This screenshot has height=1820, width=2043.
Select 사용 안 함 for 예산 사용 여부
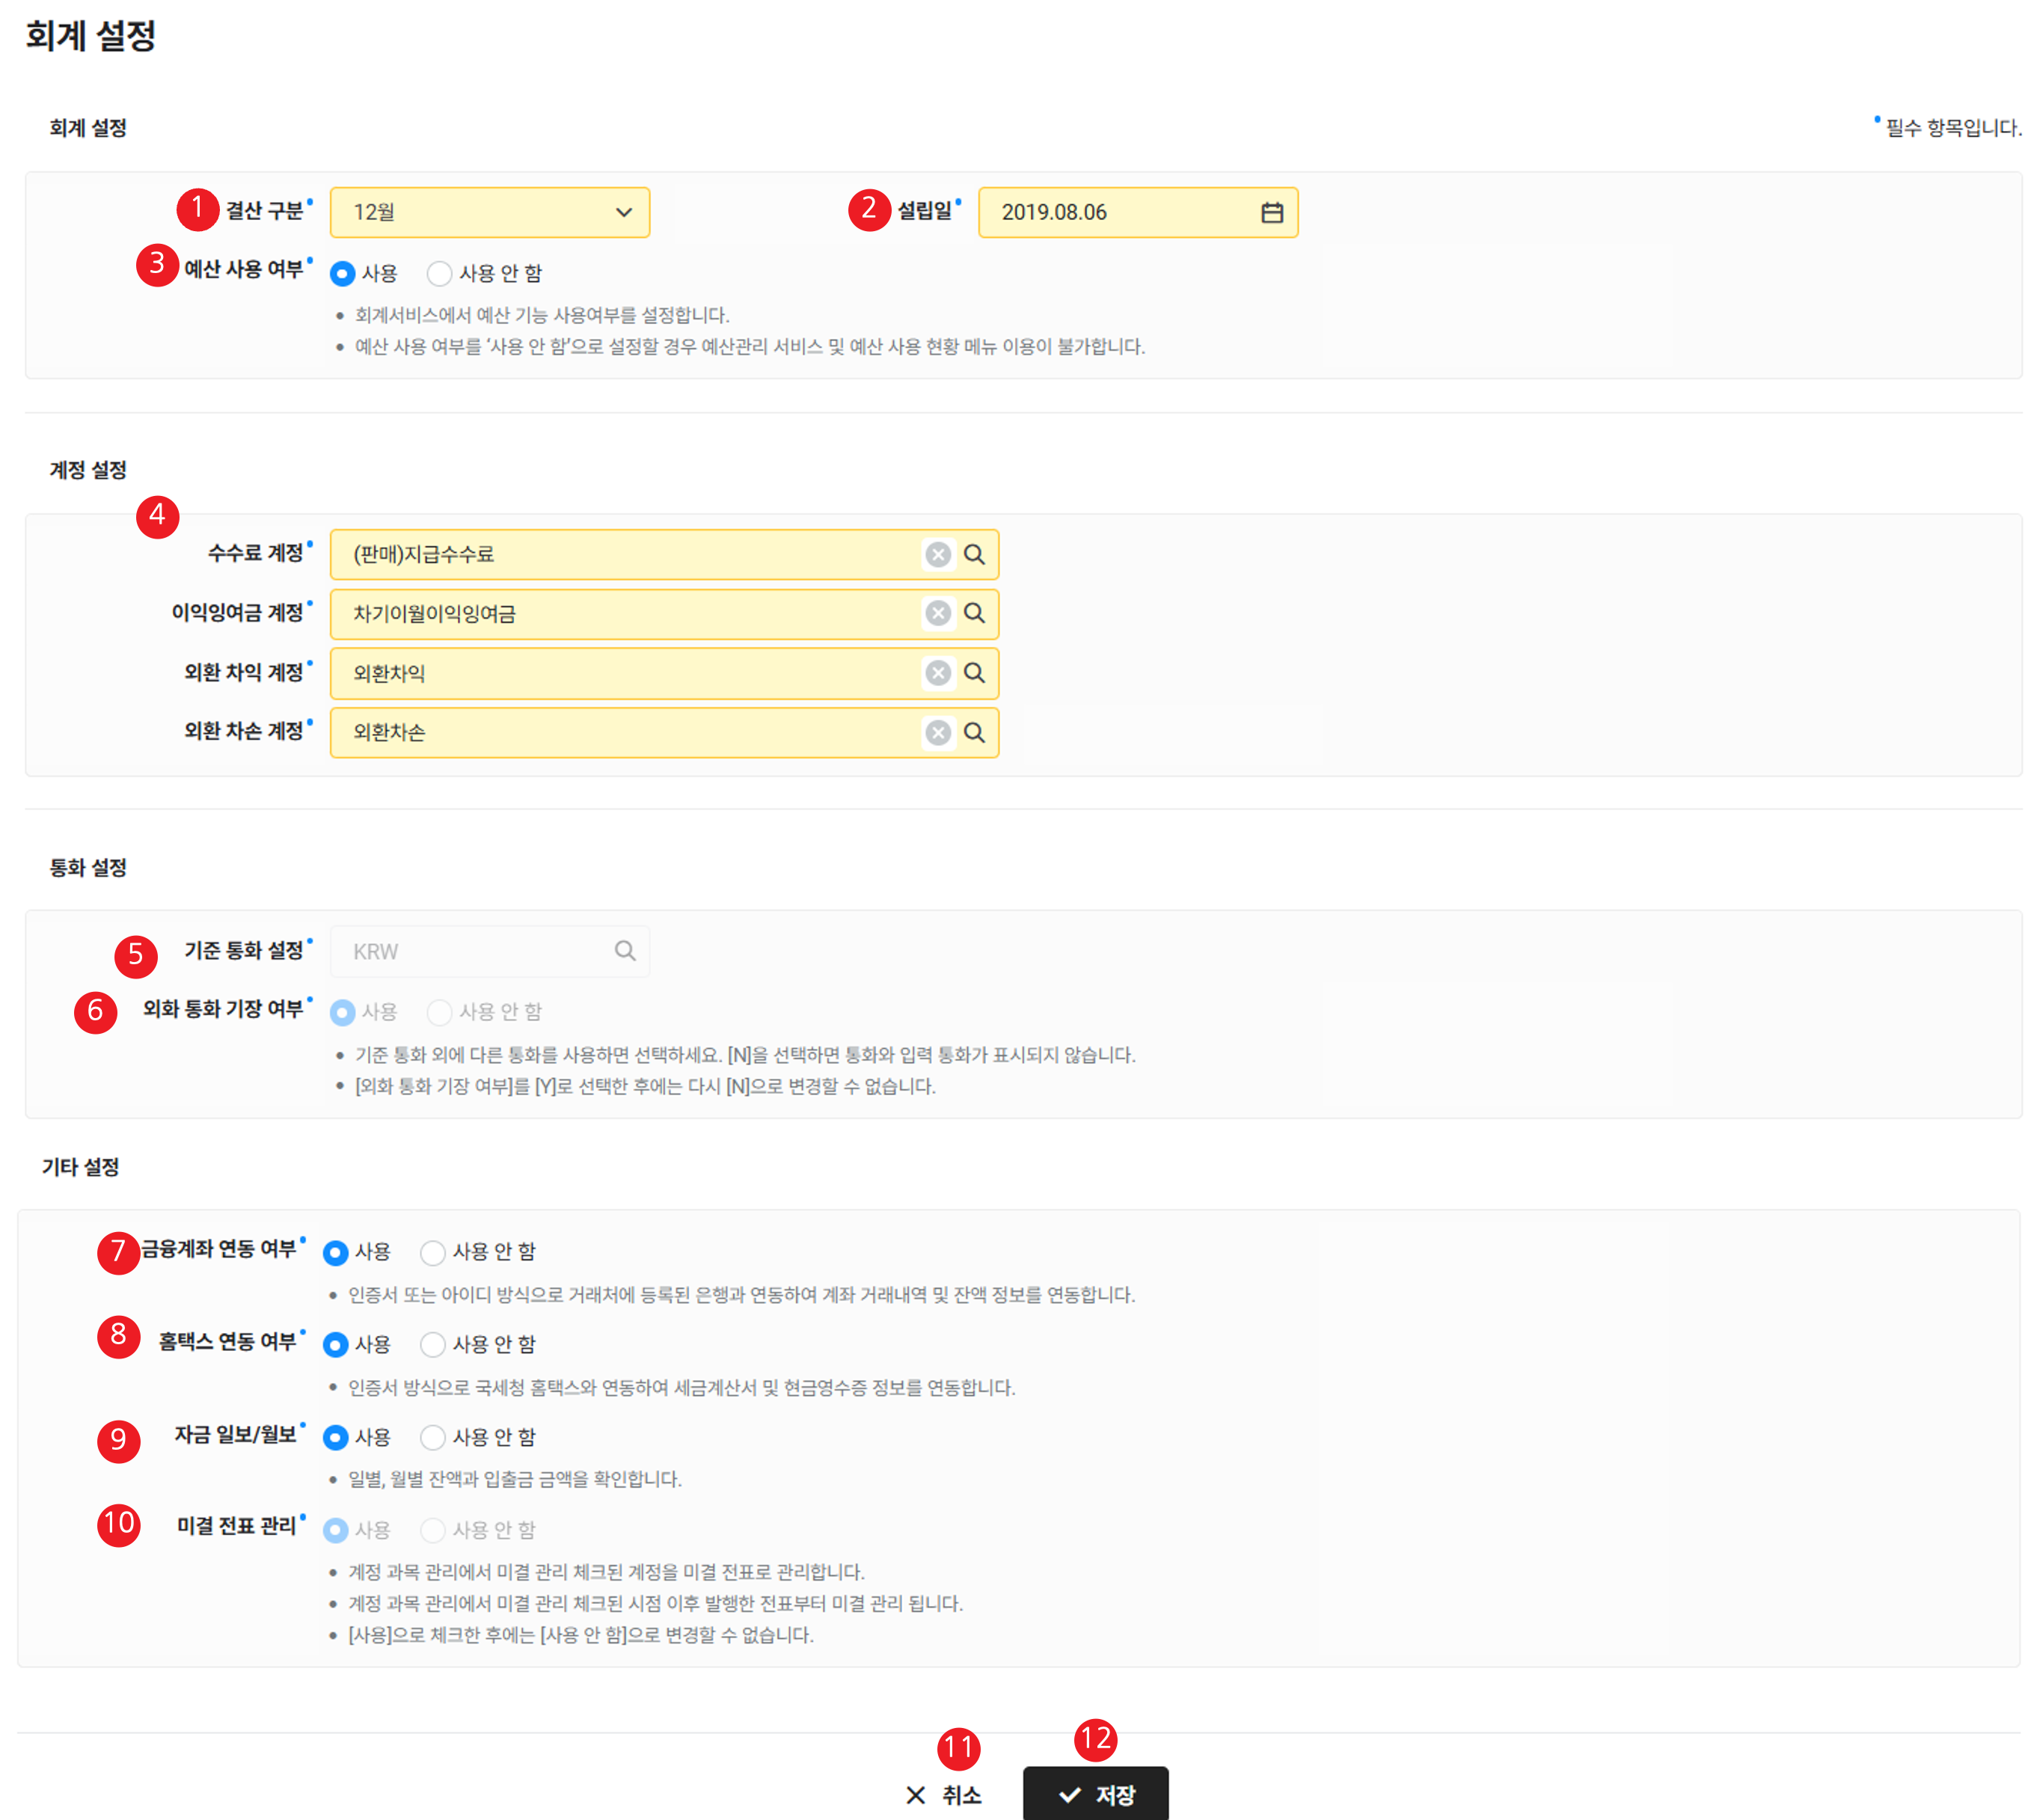tap(440, 273)
